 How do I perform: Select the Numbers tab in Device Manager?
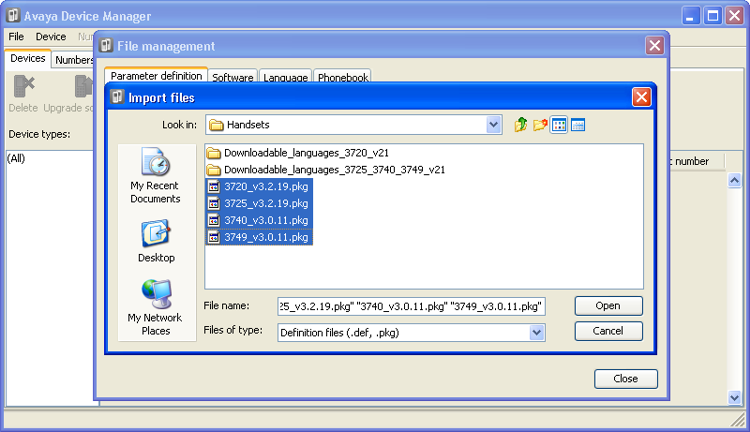click(x=73, y=60)
